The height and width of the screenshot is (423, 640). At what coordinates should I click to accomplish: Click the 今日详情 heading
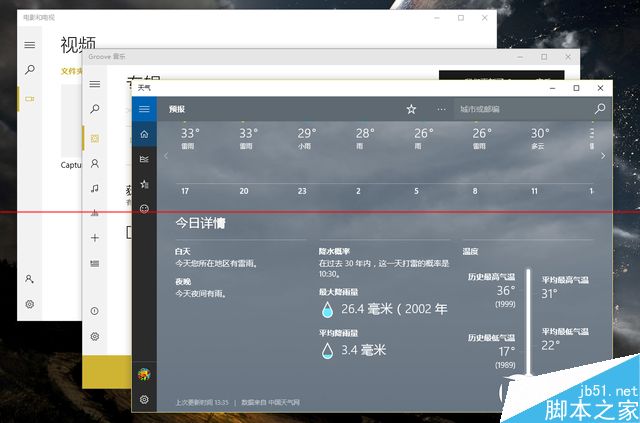pyautogui.click(x=200, y=223)
